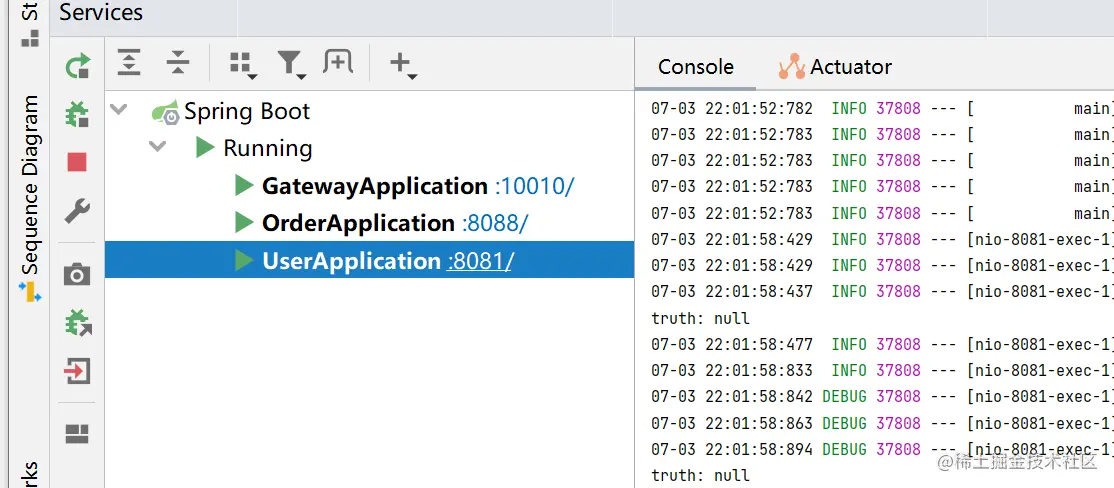The height and width of the screenshot is (488, 1114).
Task: Click the run icon beside UserApplication
Action: [x=244, y=260]
